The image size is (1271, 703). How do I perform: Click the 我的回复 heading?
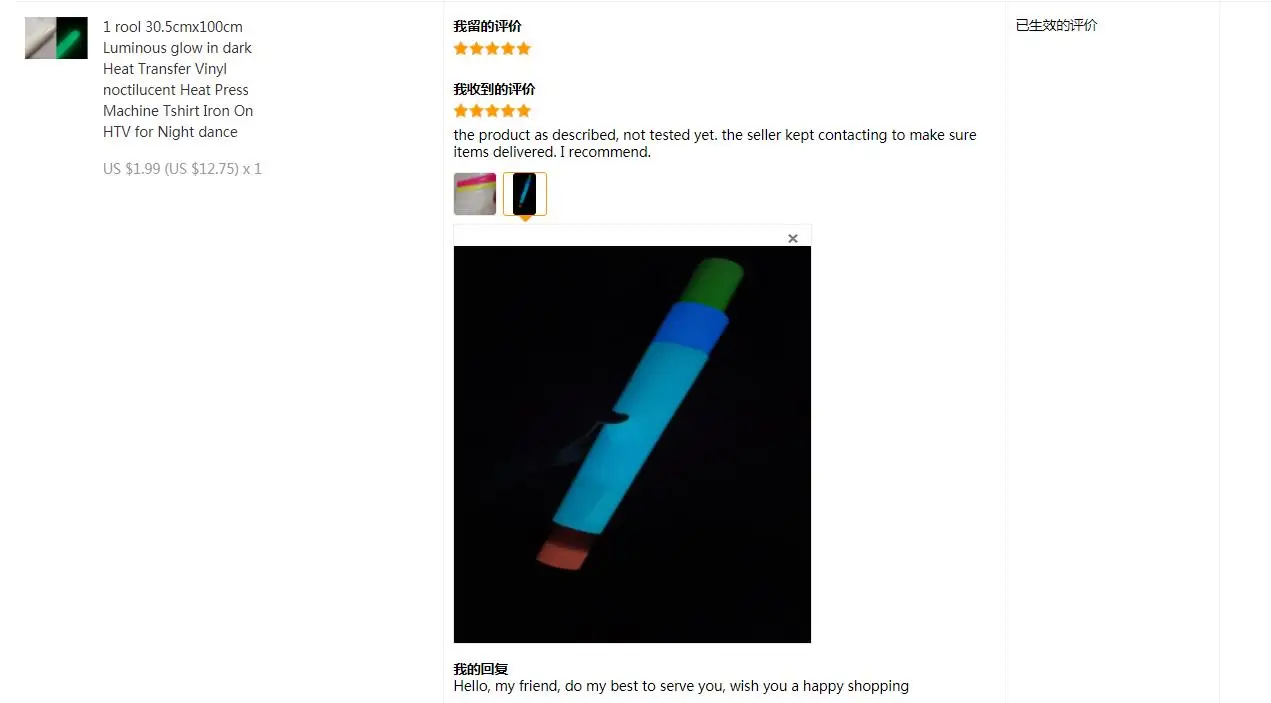coord(481,669)
